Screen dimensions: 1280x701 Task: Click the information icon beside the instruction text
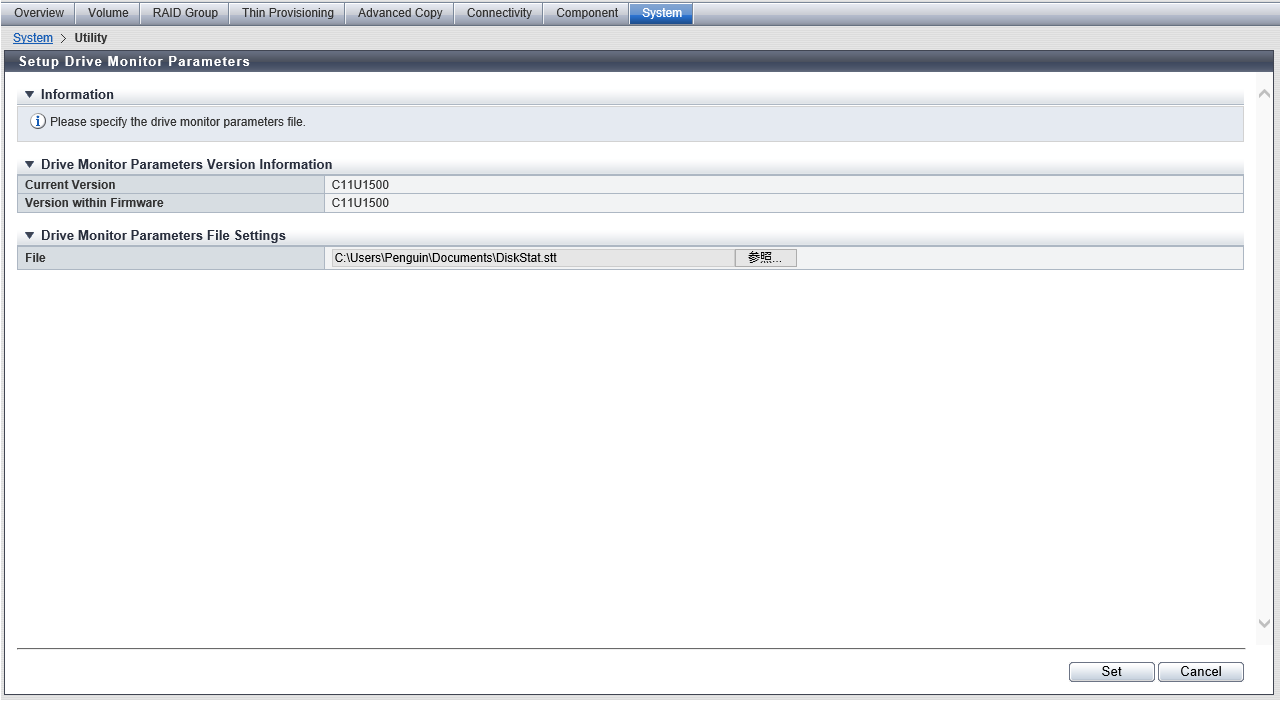tap(38, 122)
